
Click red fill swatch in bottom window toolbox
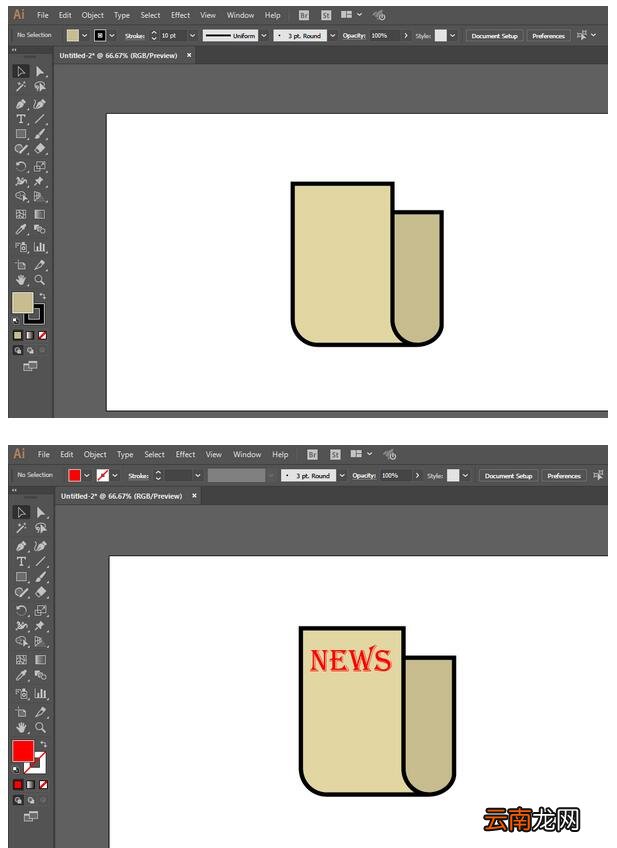point(23,751)
